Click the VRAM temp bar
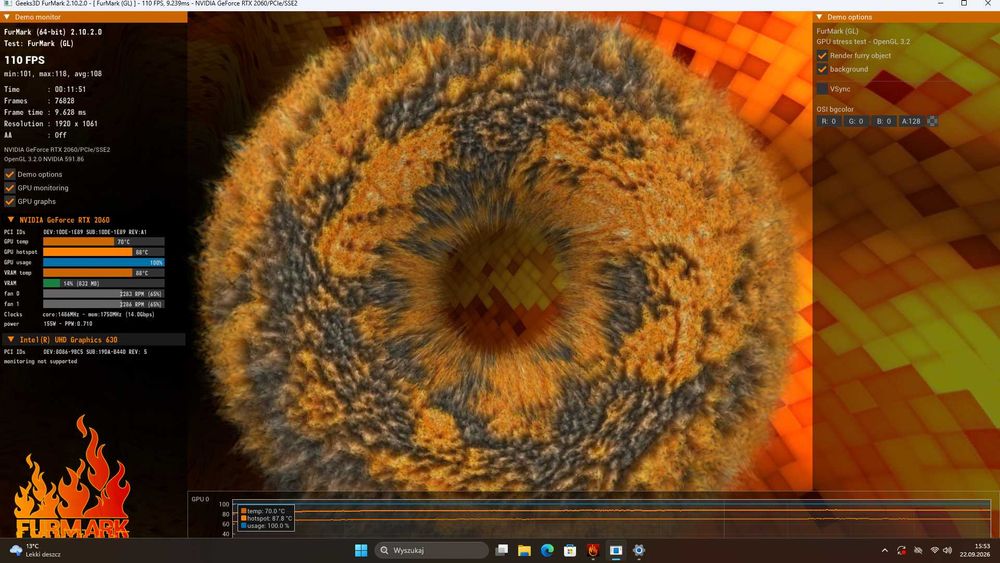Image resolution: width=1000 pixels, height=563 pixels. [103, 273]
